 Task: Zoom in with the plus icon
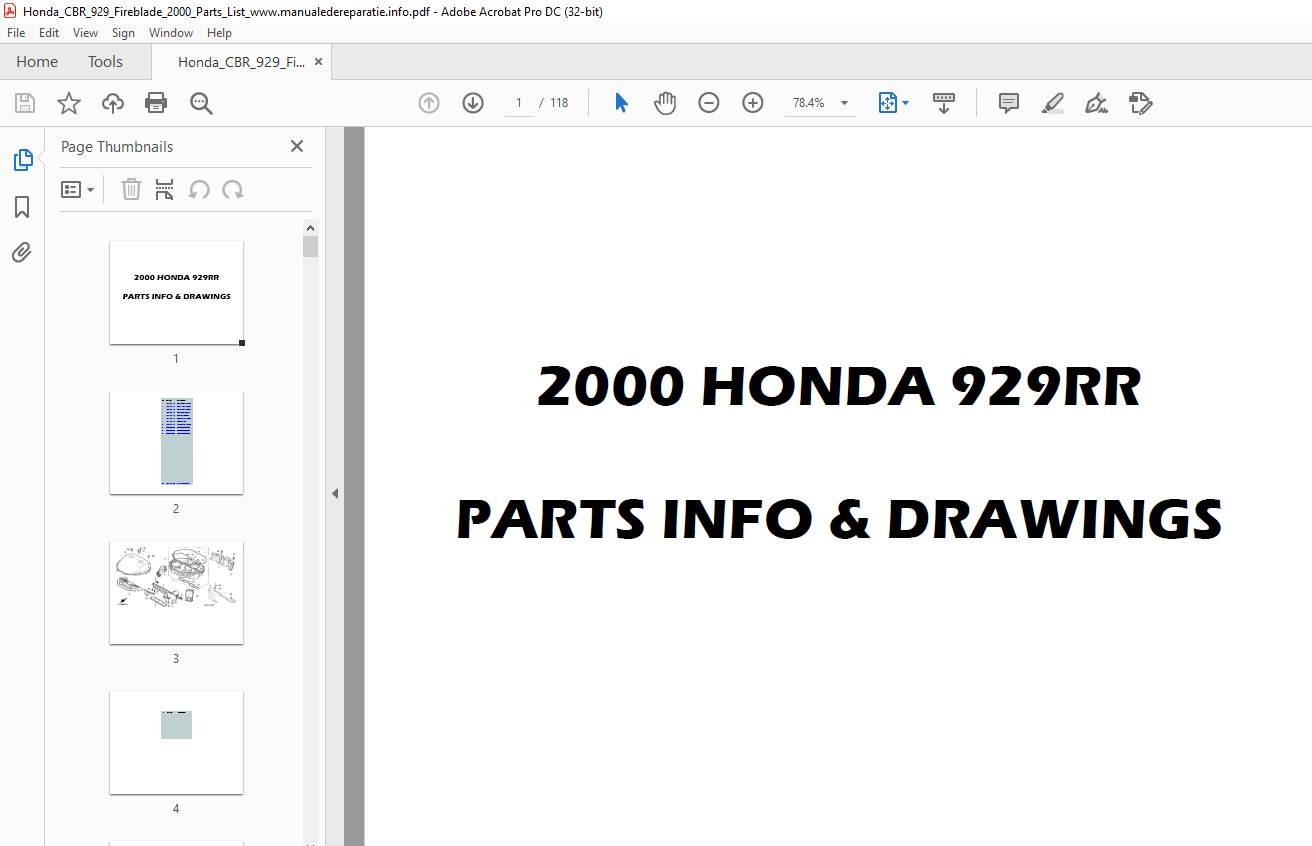(753, 103)
